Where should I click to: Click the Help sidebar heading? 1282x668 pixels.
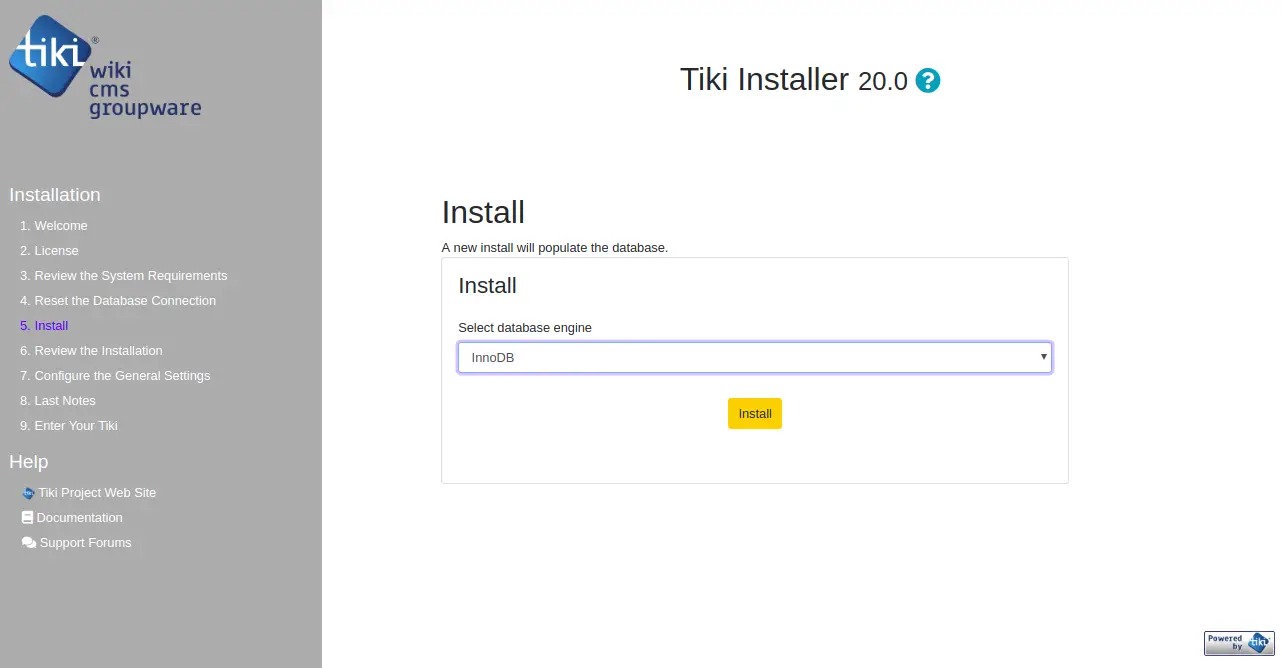click(x=29, y=462)
